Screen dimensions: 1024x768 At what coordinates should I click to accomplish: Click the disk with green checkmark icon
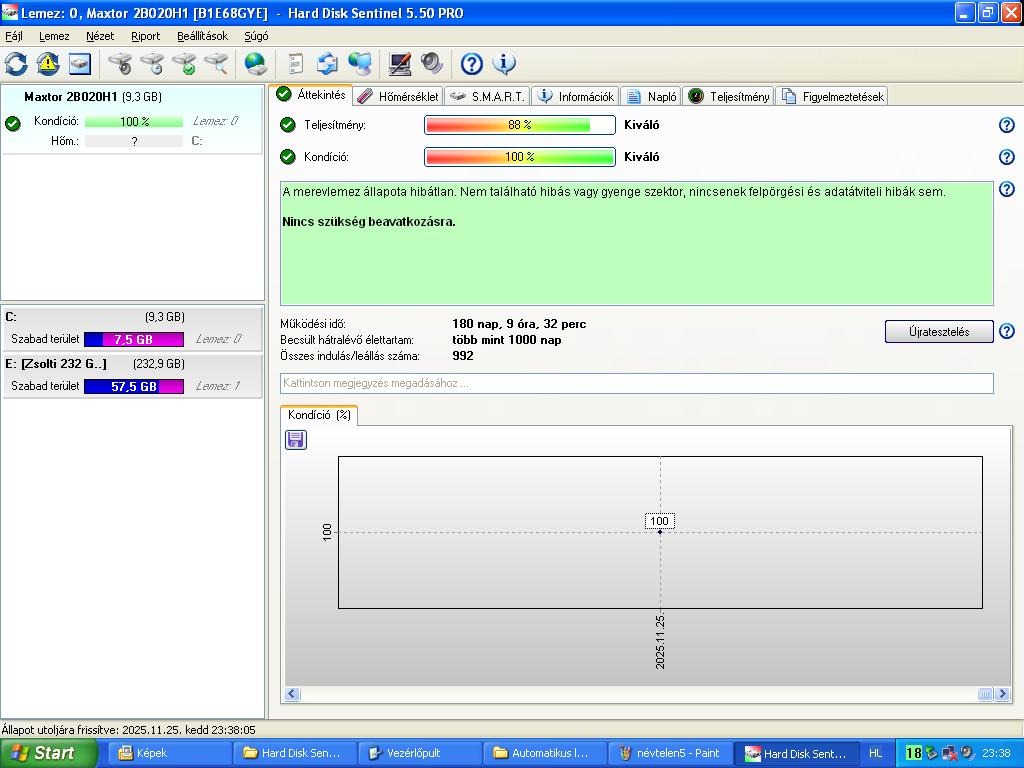184,64
